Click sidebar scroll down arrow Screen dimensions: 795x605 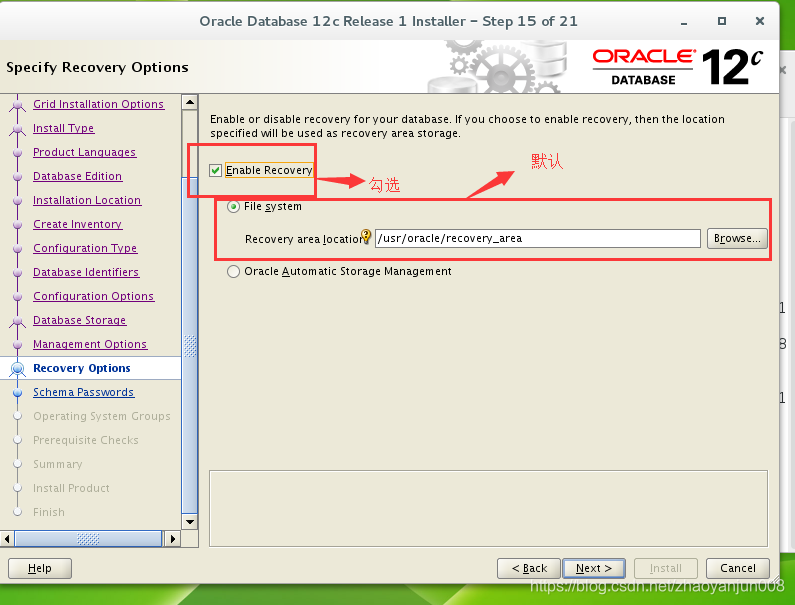click(x=190, y=521)
